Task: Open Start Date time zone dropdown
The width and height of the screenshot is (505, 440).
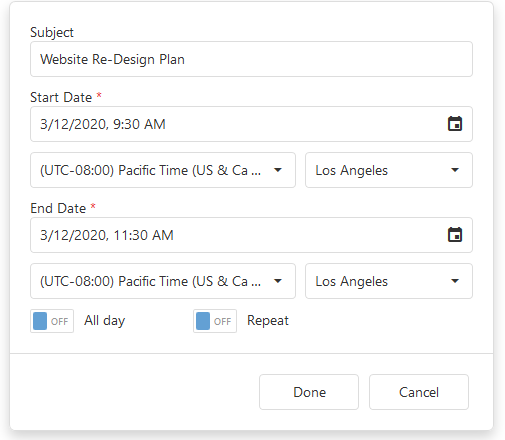Action: click(163, 170)
